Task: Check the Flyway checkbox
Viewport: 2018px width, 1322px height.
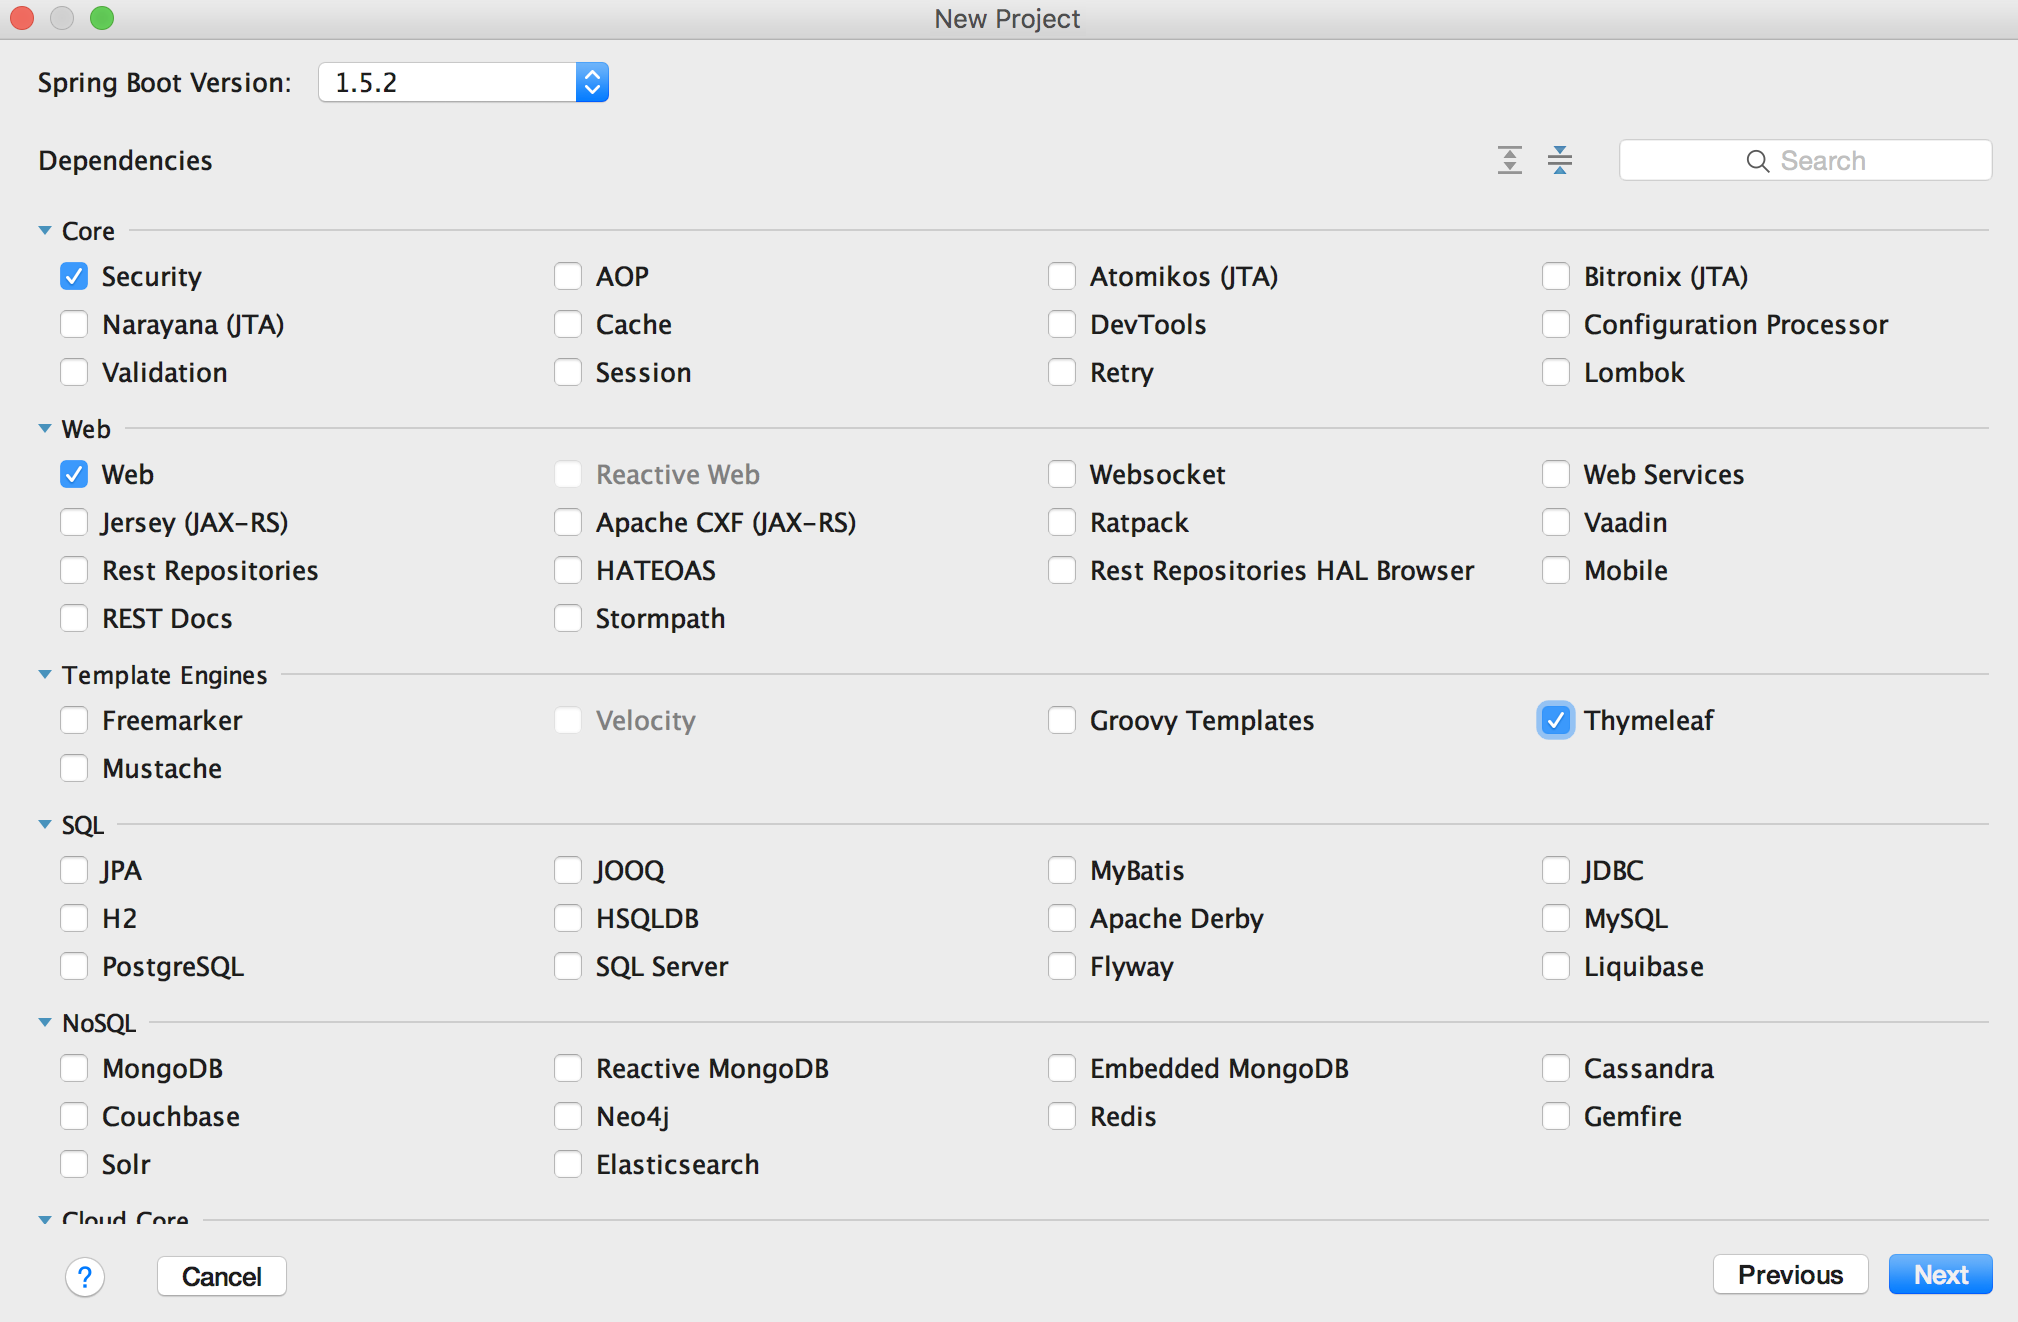Action: click(1062, 966)
